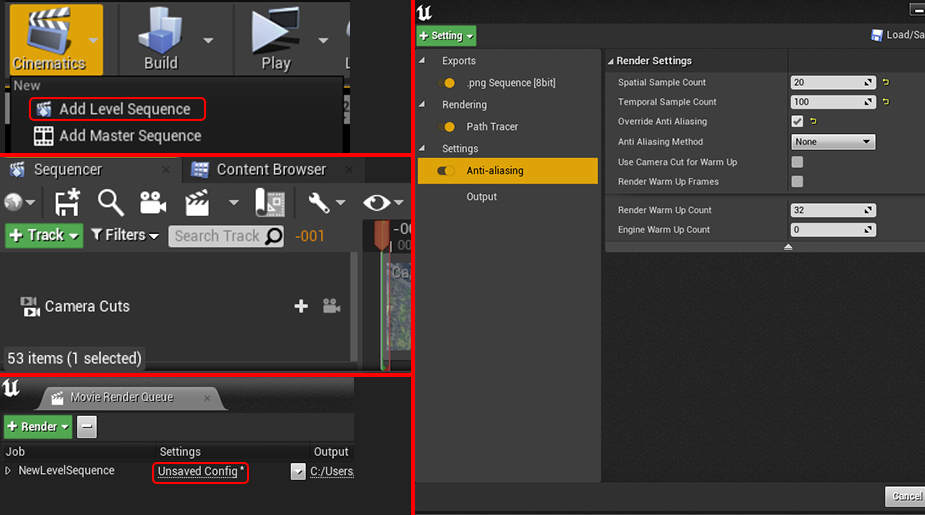925x515 pixels.
Task: Focus the Search Tracks field
Action: (x=226, y=236)
